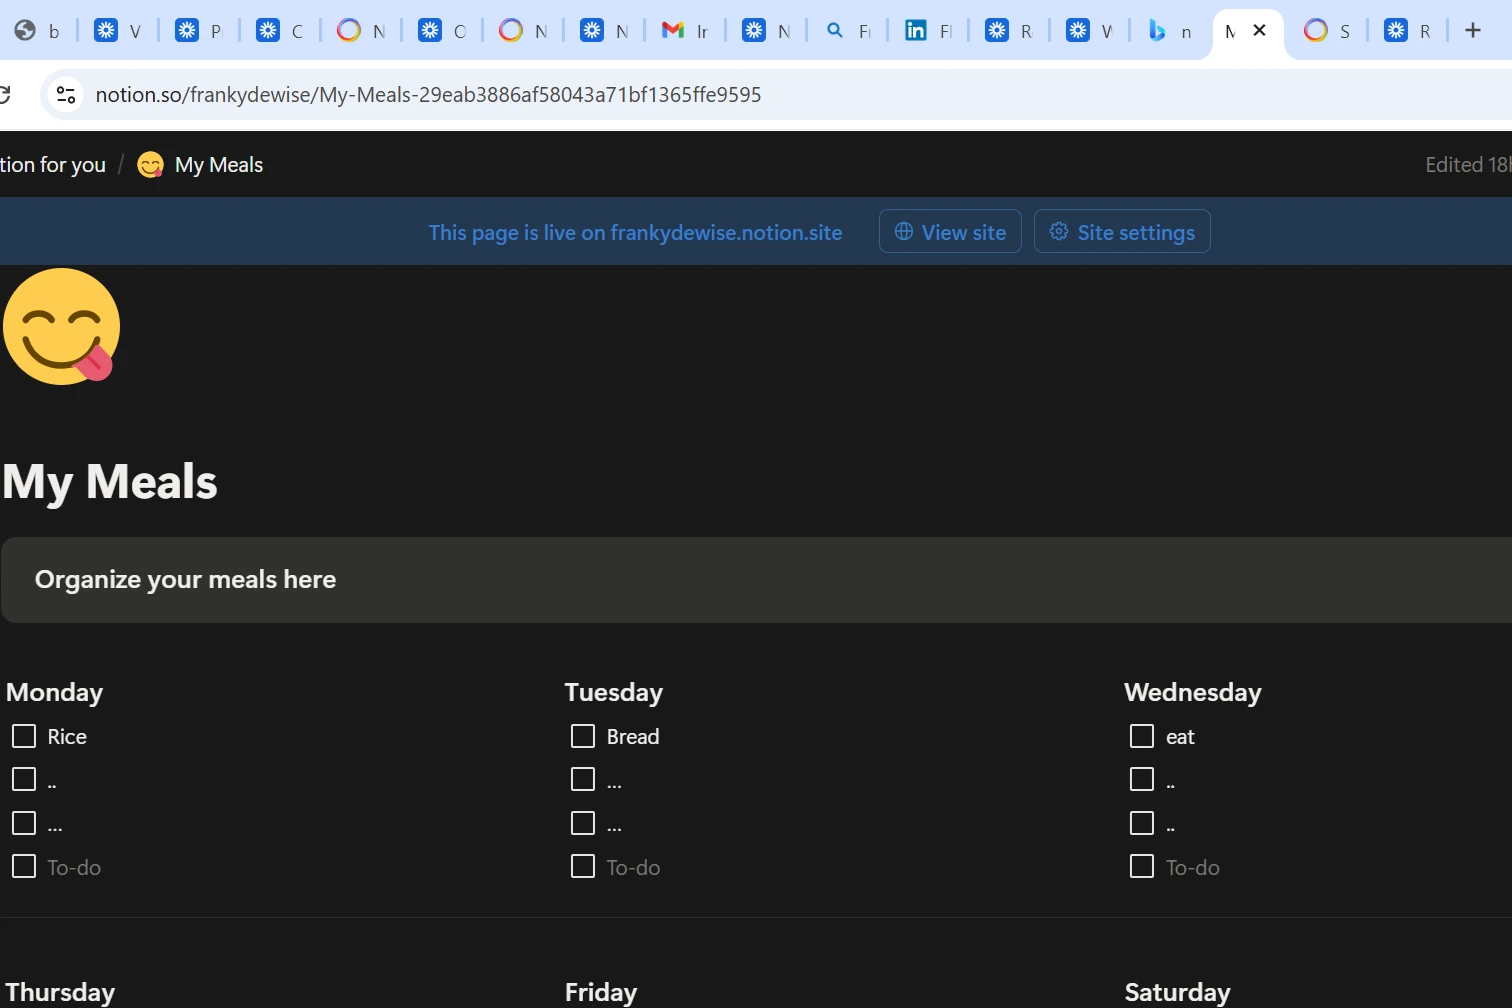The width and height of the screenshot is (1512, 1008).
Task: Click the Site settings button
Action: point(1122,231)
